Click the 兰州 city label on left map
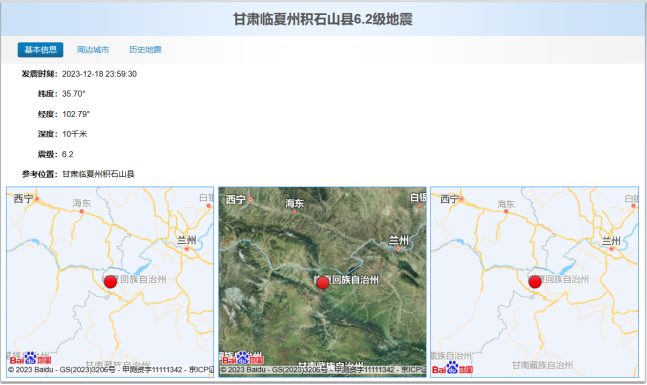The image size is (647, 385). pos(187,240)
